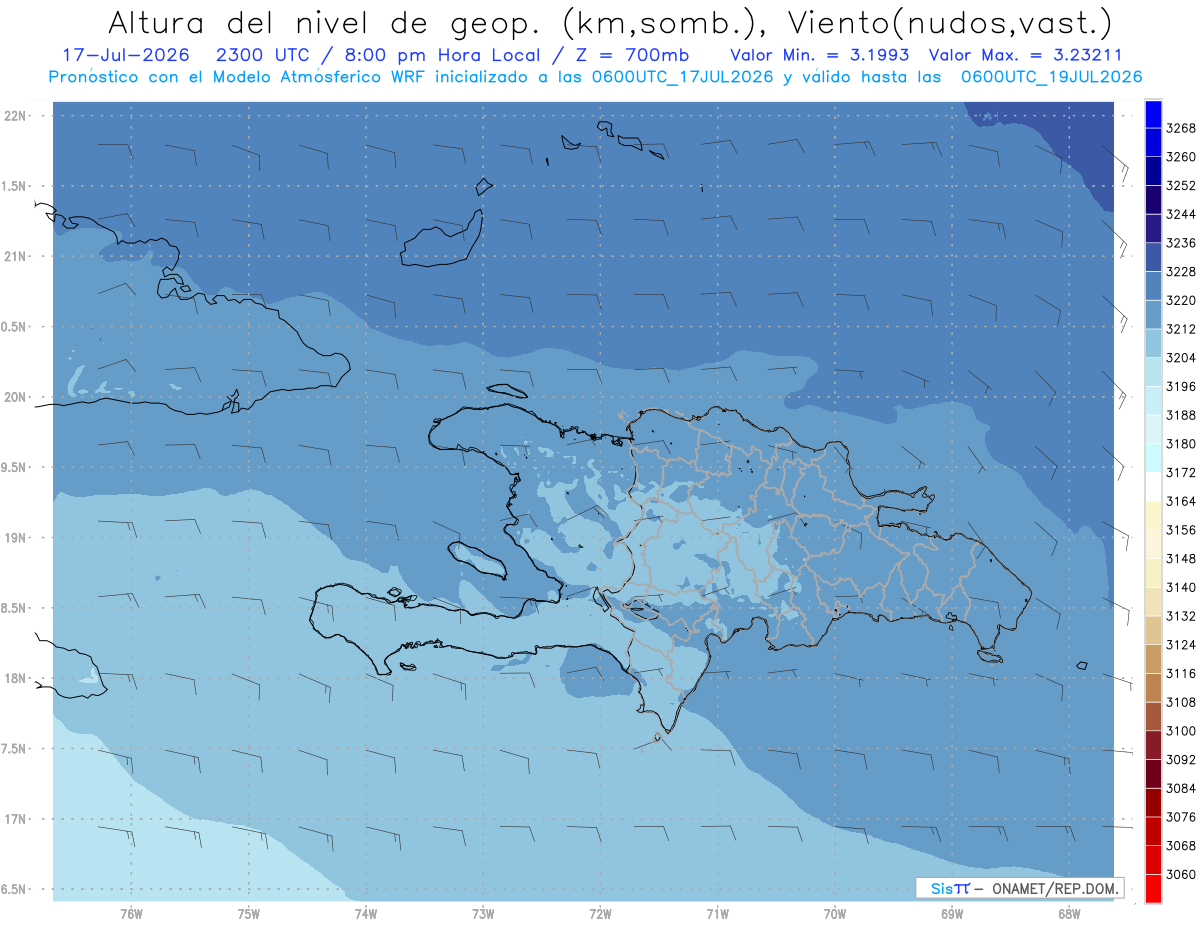This screenshot has height=927, width=1200.
Task: Click the legend value 3060
Action: point(1181,874)
